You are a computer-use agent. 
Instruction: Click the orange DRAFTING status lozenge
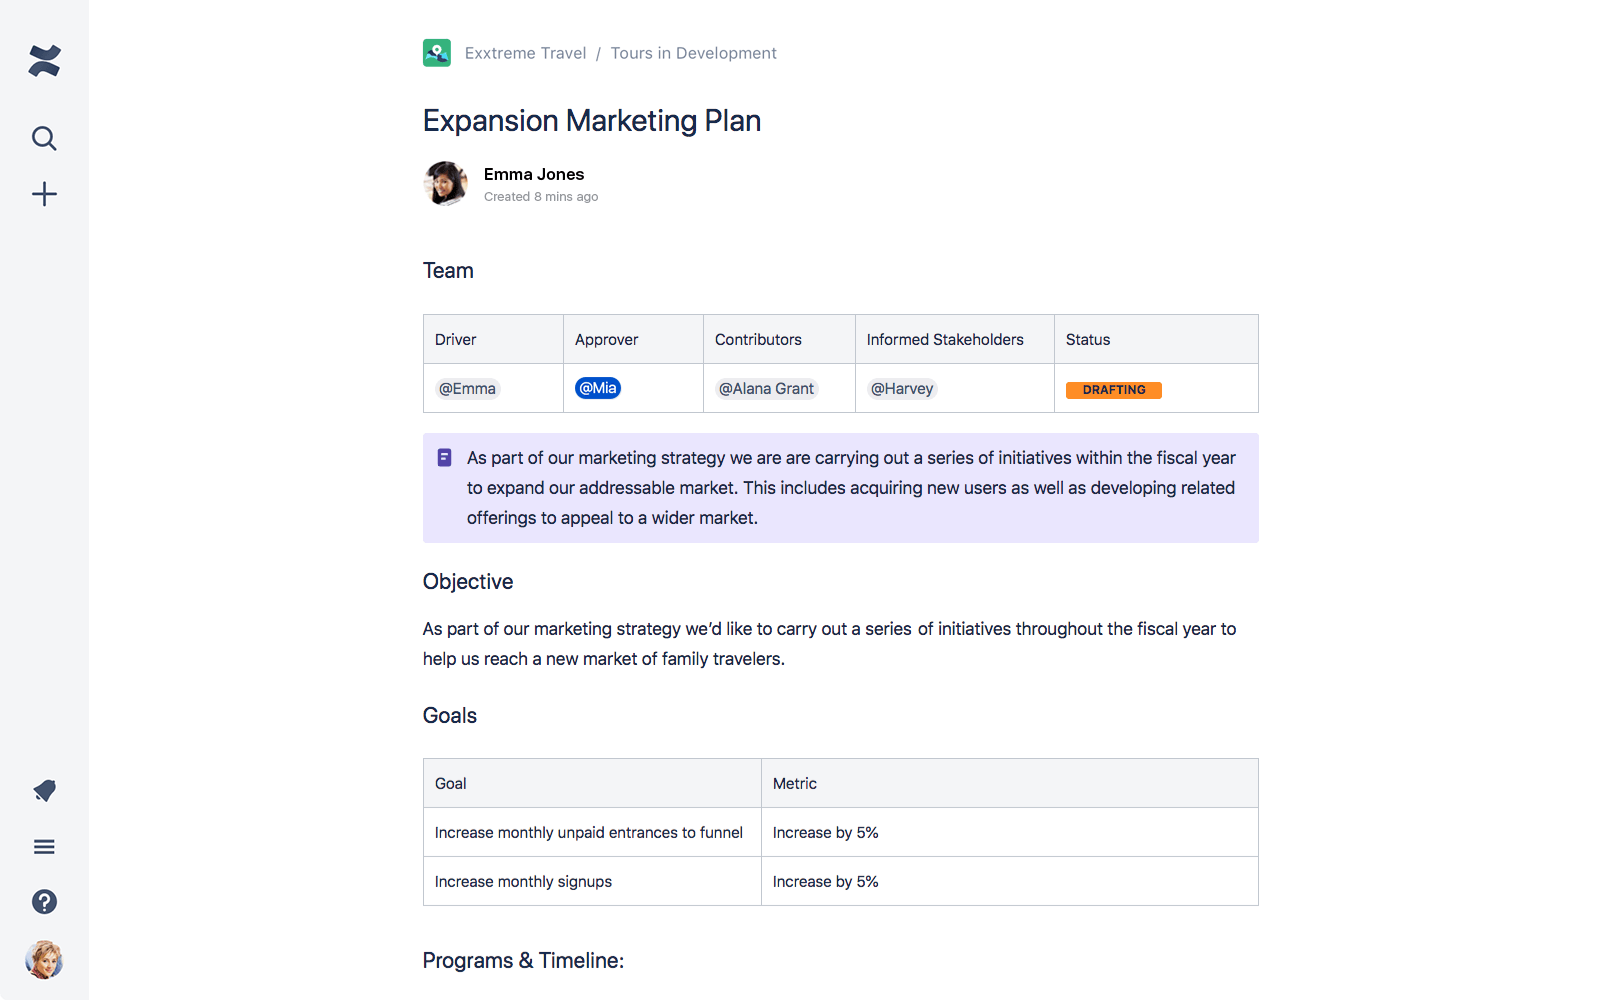click(1113, 390)
